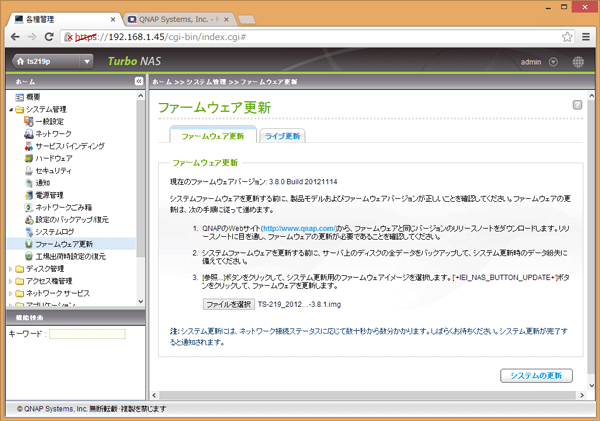Click the 通知 icon
The height and width of the screenshot is (421, 600).
(x=29, y=183)
